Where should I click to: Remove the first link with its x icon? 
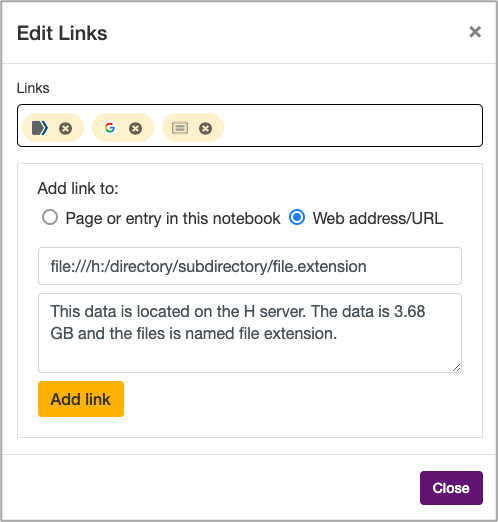click(x=65, y=128)
